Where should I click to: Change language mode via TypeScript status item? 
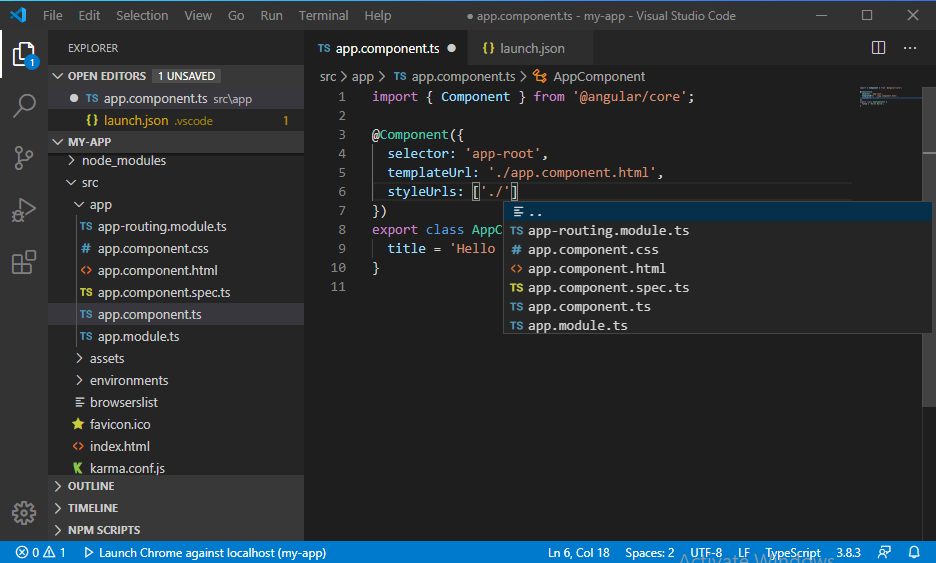[793, 553]
